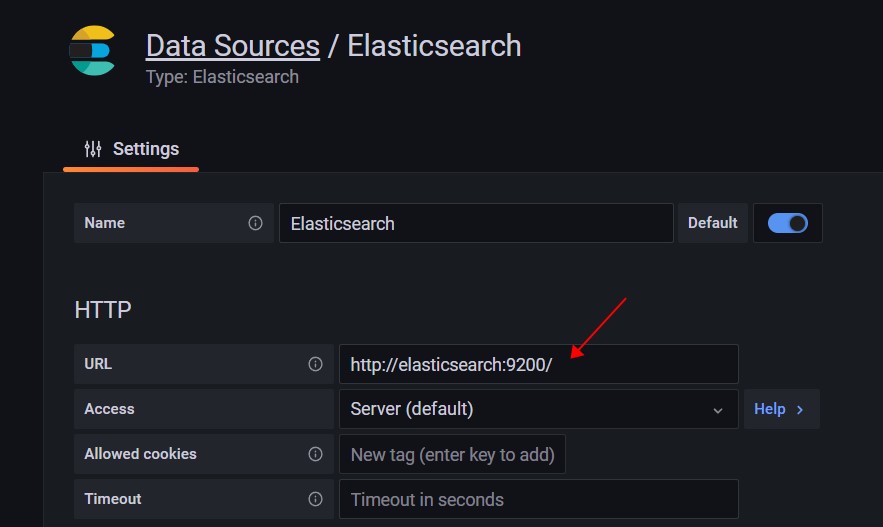Show info tooltip for Allowed cookies
The height and width of the screenshot is (527, 883).
[x=315, y=454]
